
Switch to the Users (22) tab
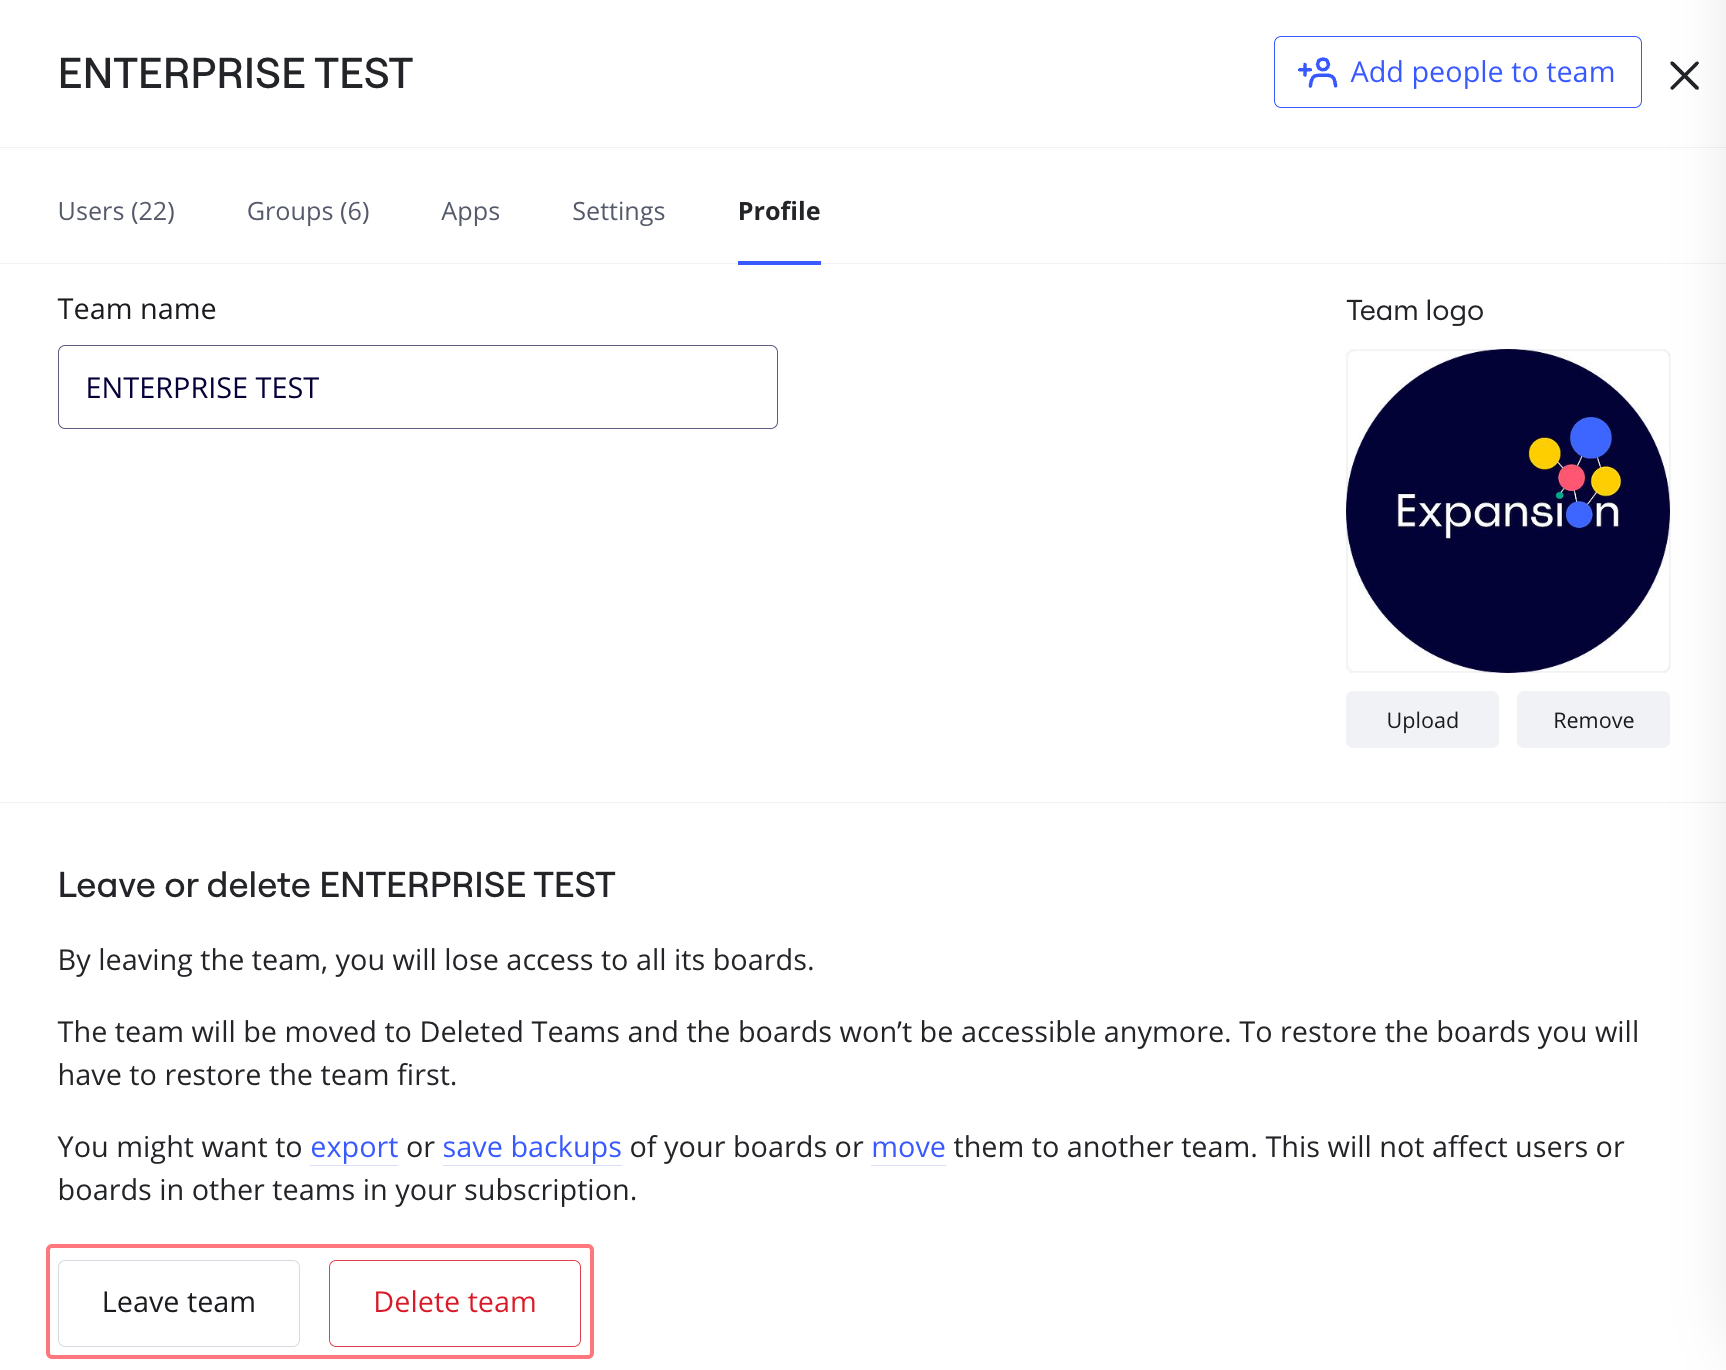click(116, 211)
